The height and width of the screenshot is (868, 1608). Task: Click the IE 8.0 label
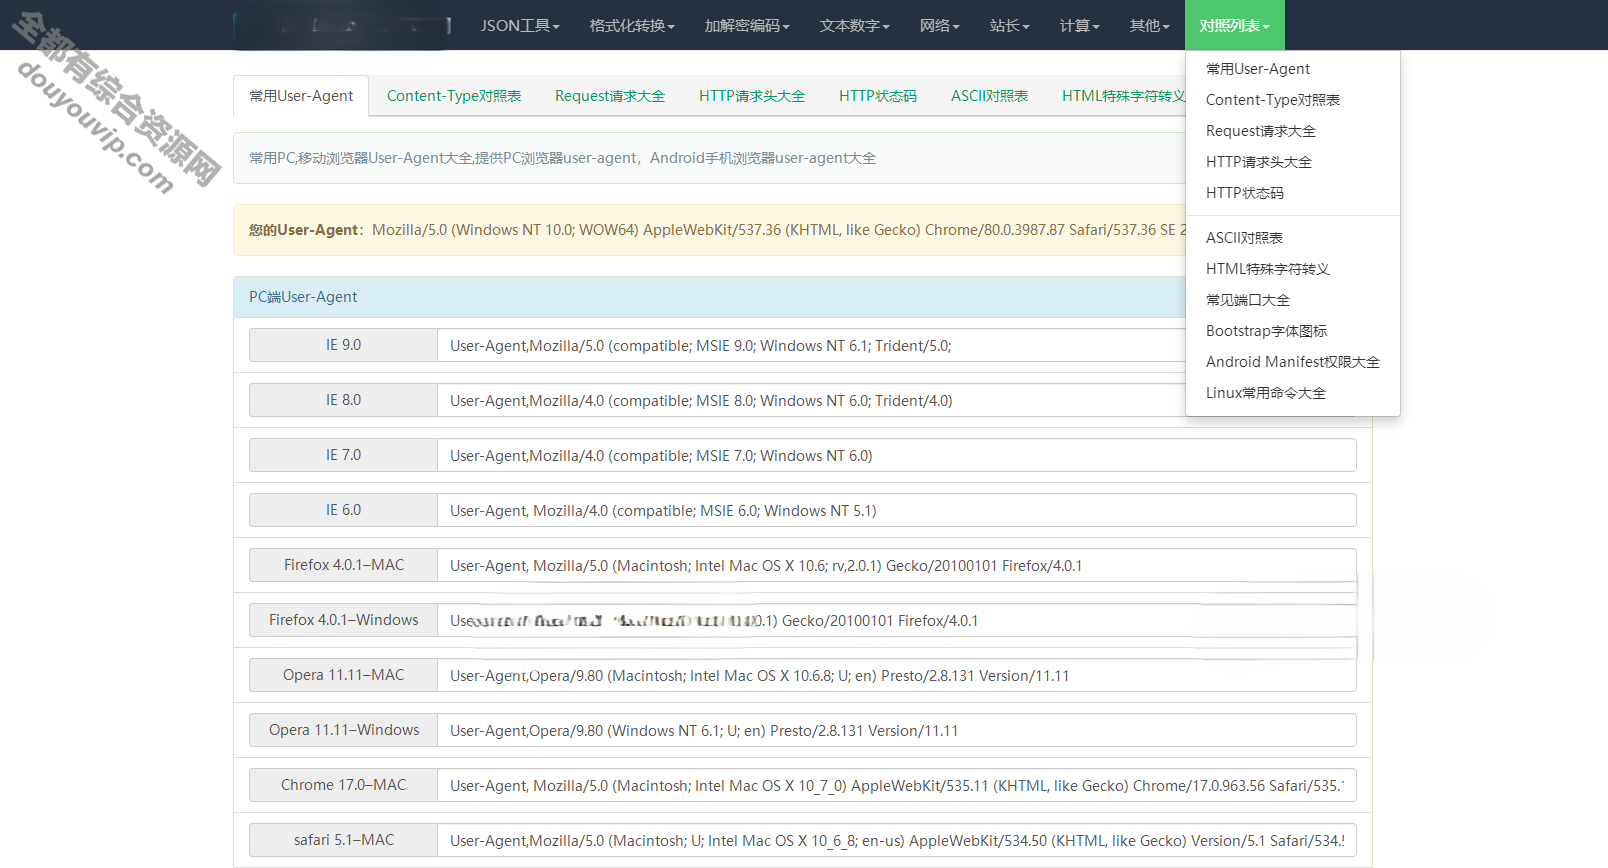click(343, 400)
